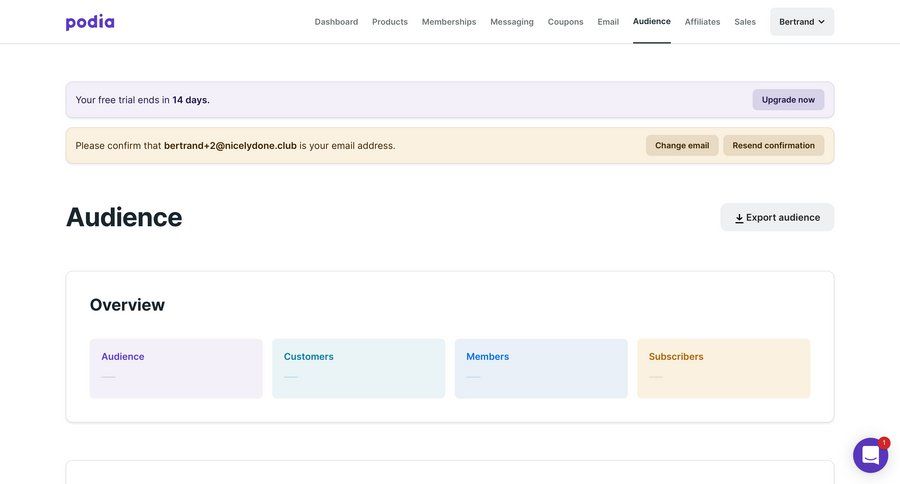The height and width of the screenshot is (484, 900).
Task: Click the Overview heading
Action: [x=127, y=305]
